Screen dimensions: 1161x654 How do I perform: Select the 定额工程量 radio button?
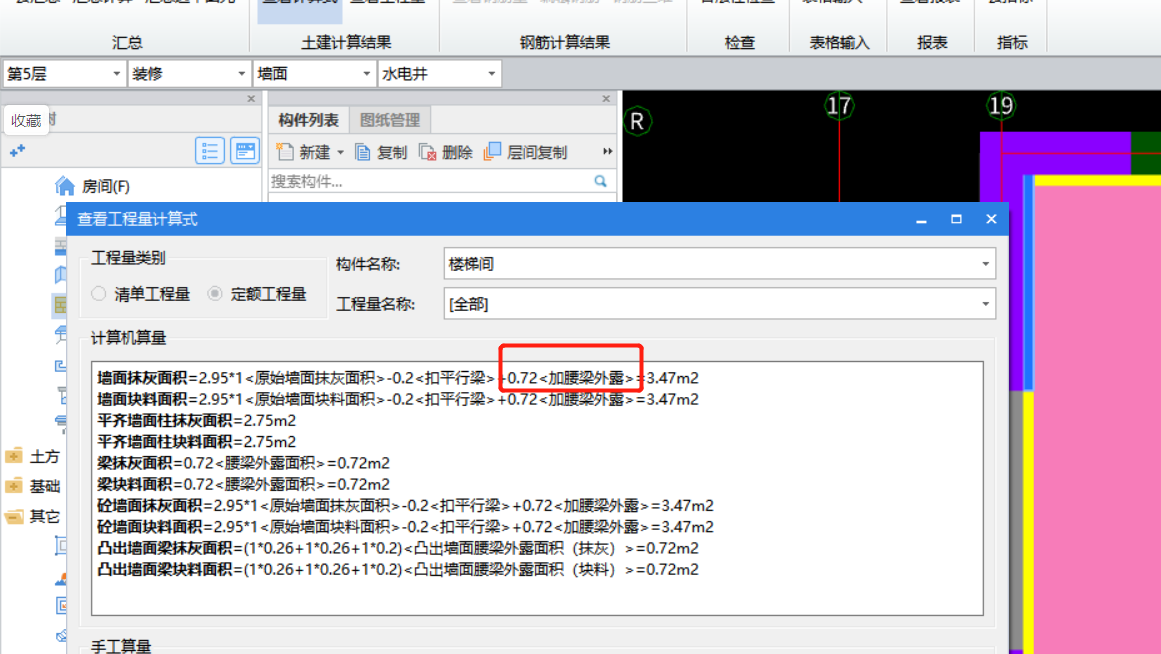(x=215, y=294)
